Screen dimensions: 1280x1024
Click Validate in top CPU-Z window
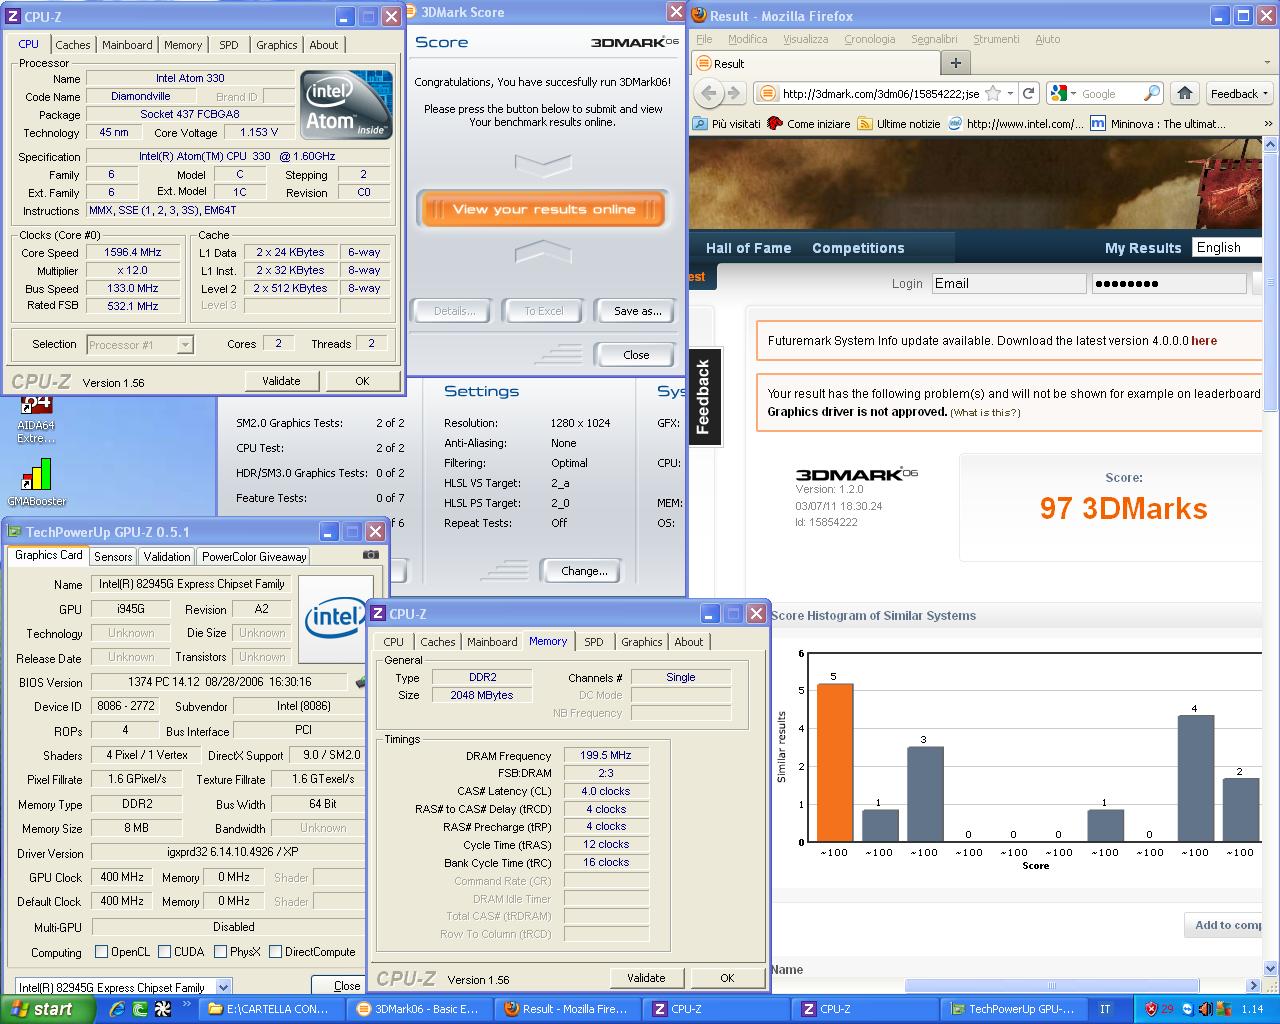point(281,381)
